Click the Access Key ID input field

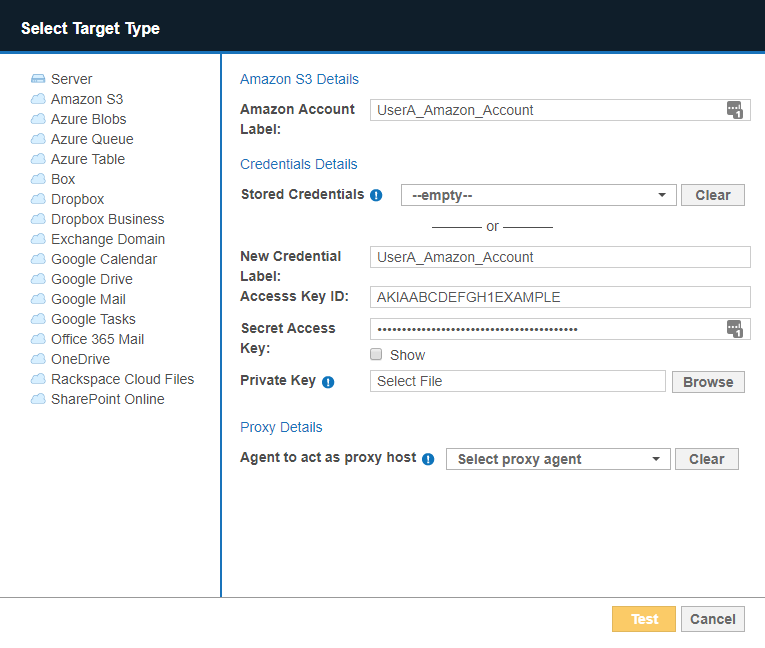click(x=559, y=297)
